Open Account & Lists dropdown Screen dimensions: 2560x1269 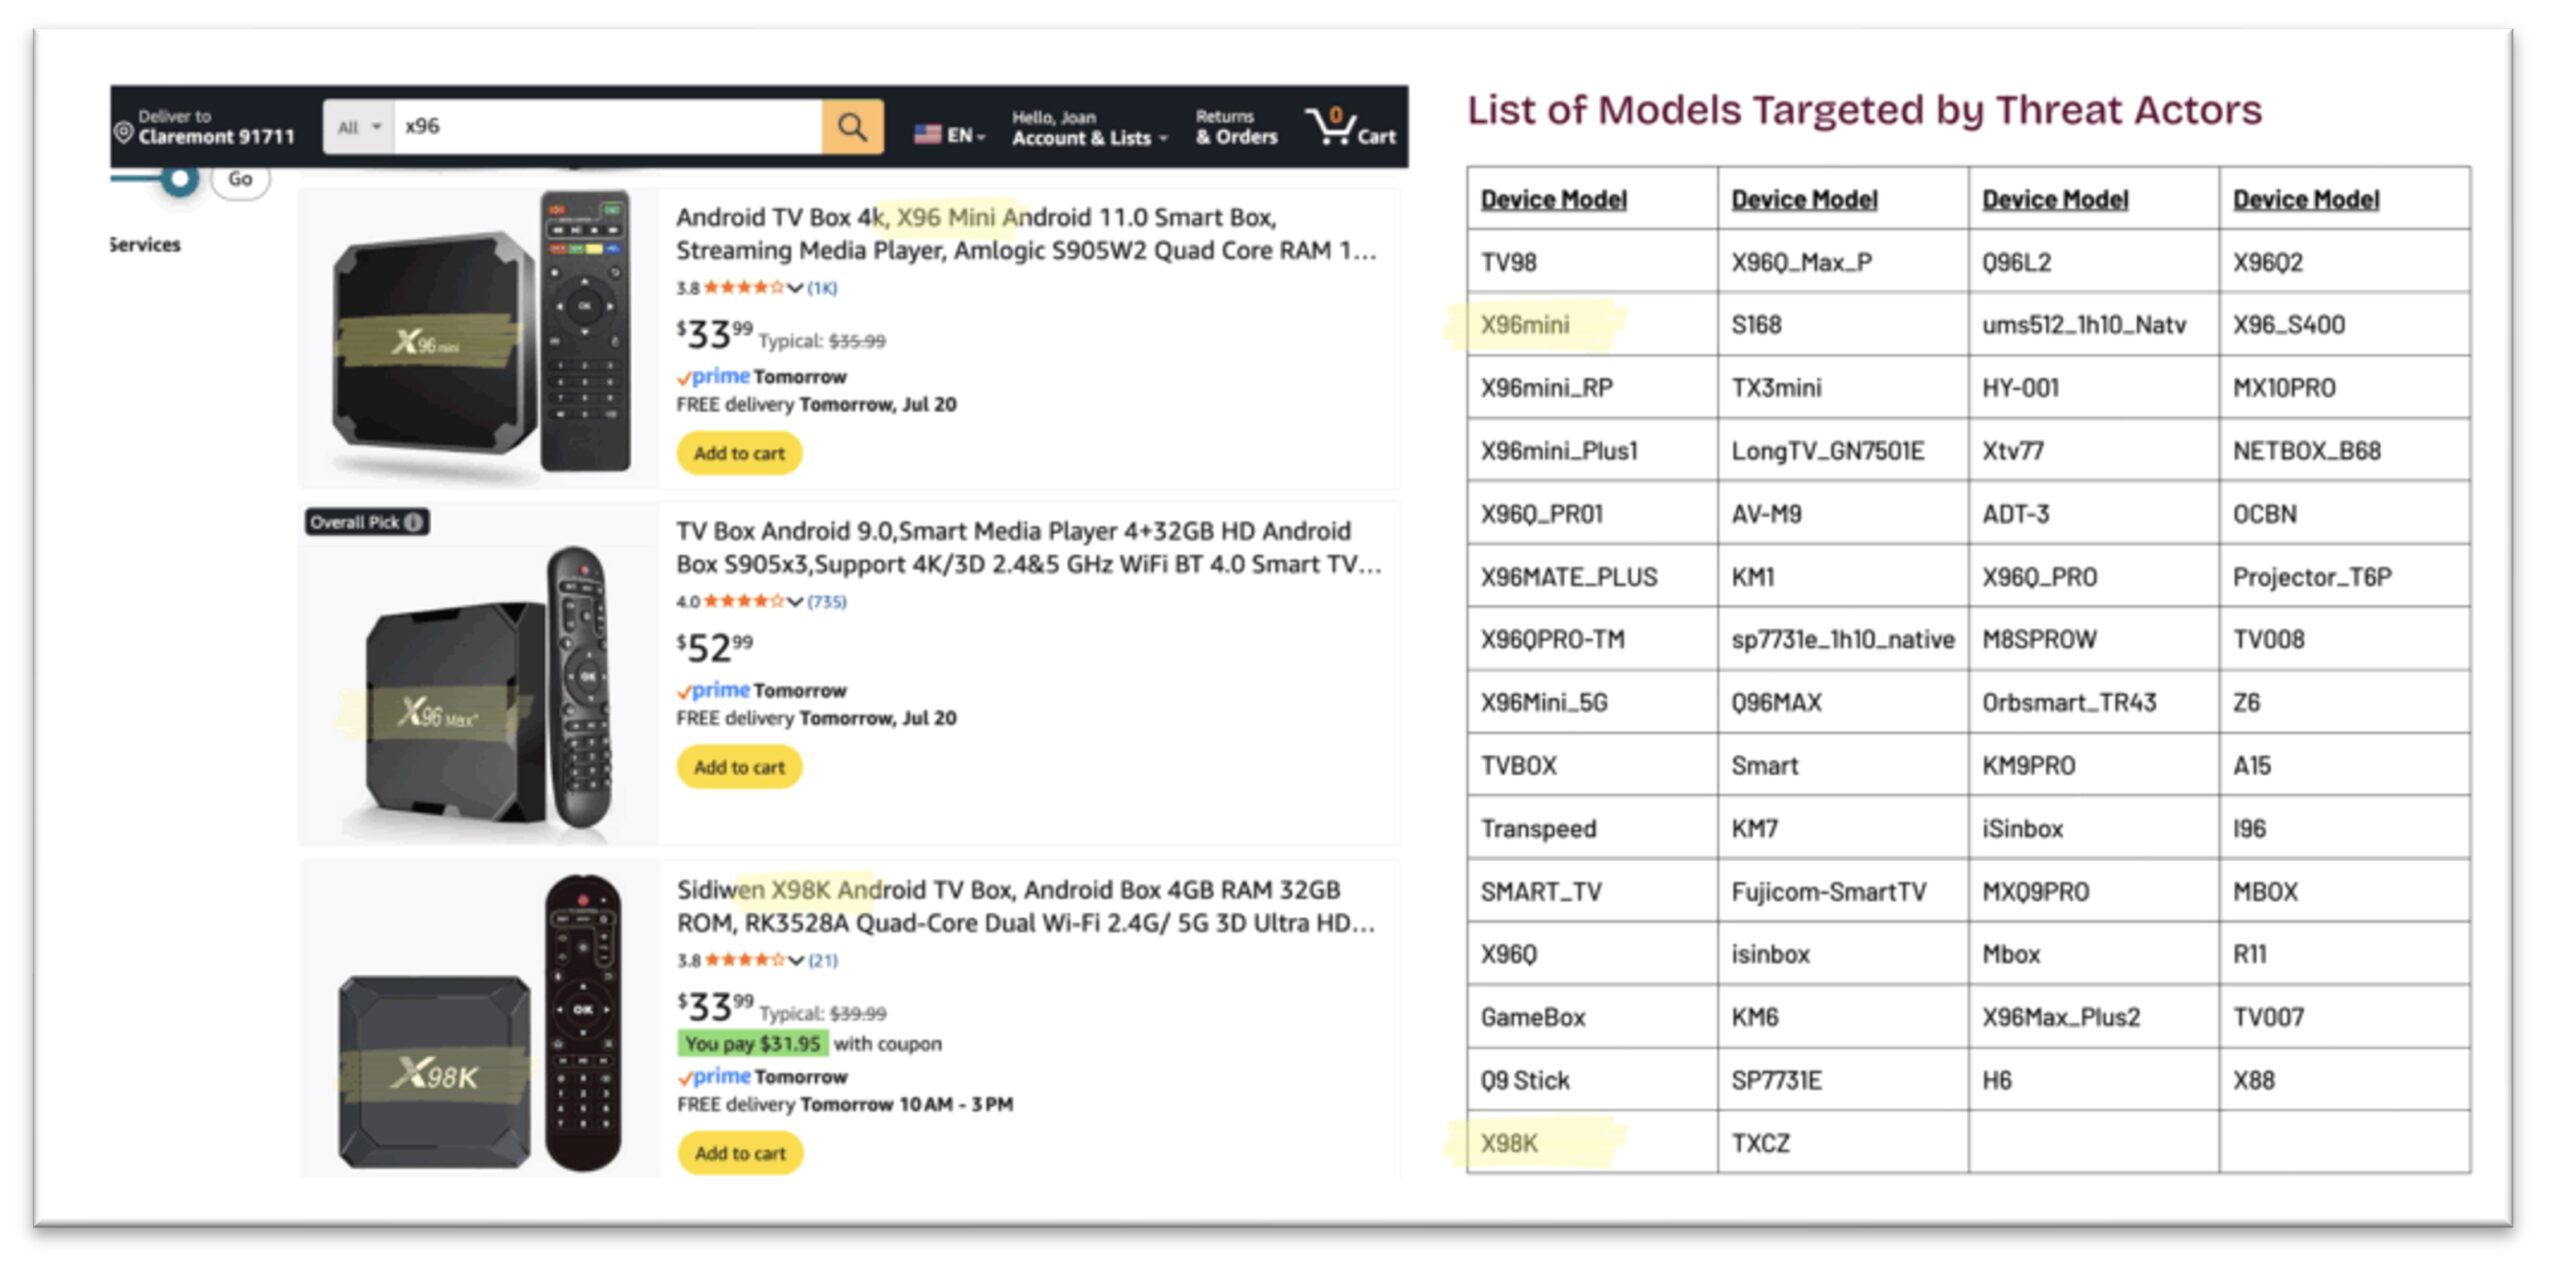click(x=1089, y=129)
